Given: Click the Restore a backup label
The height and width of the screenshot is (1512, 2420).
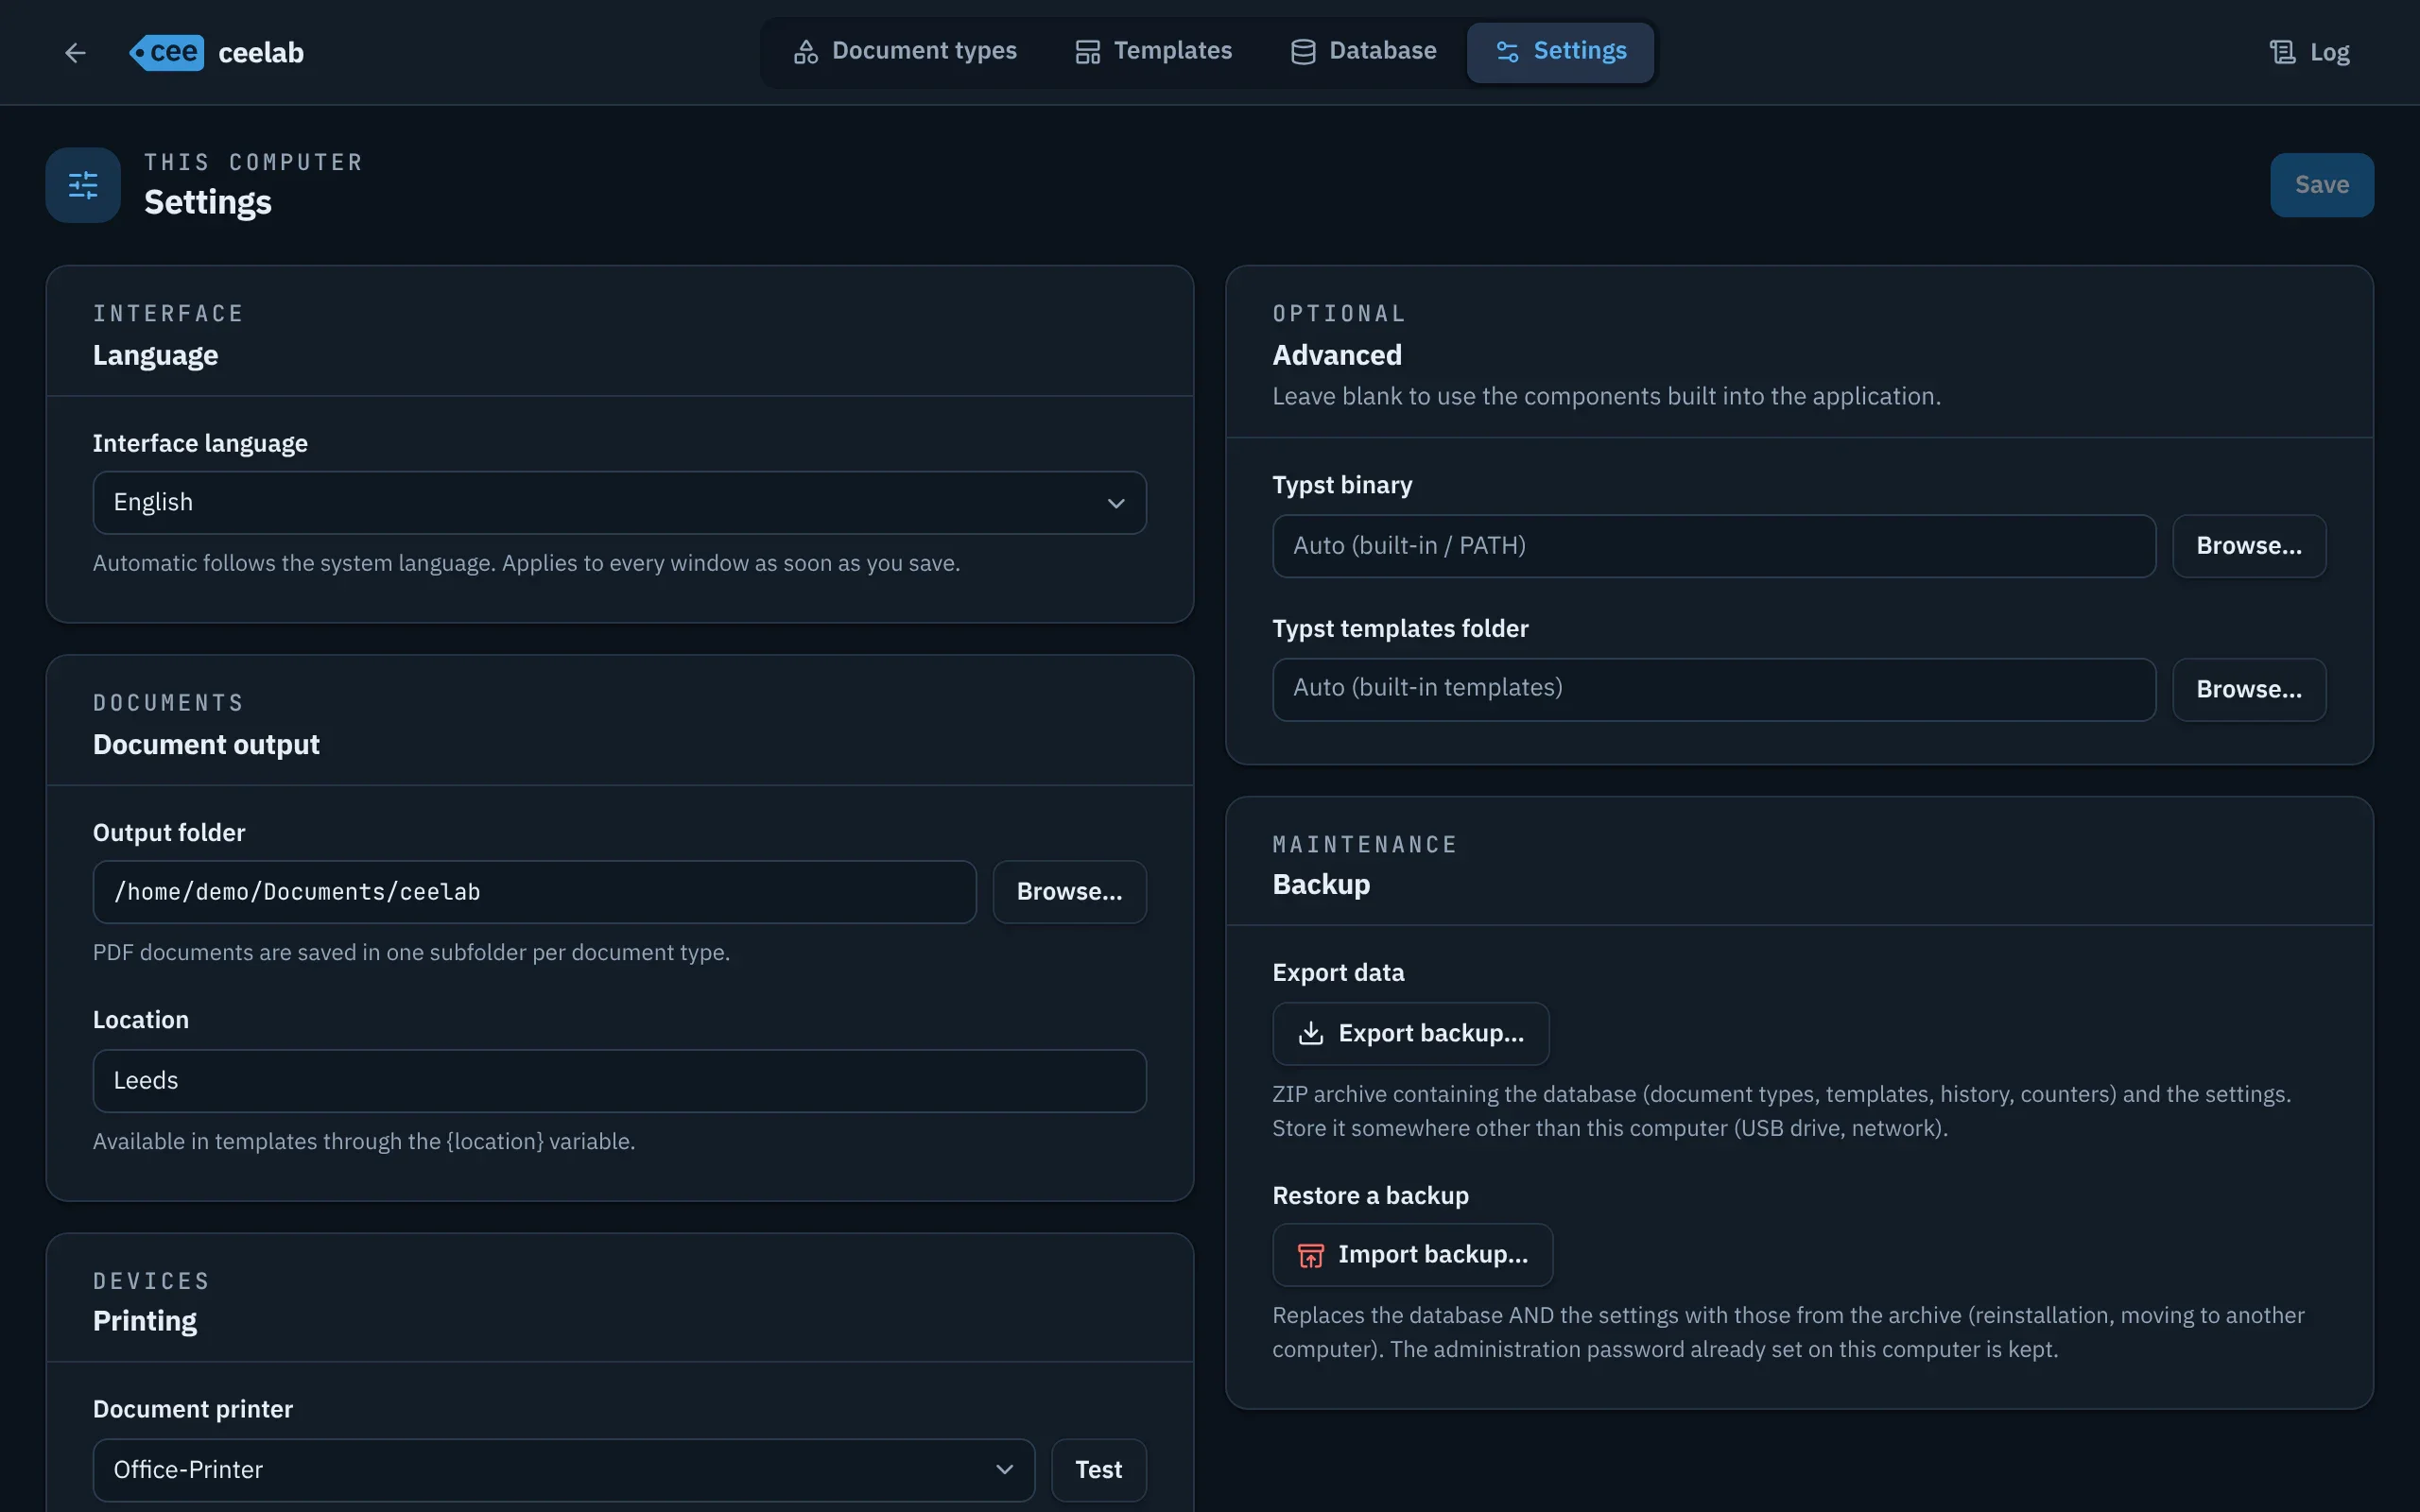Looking at the screenshot, I should click(1370, 1196).
